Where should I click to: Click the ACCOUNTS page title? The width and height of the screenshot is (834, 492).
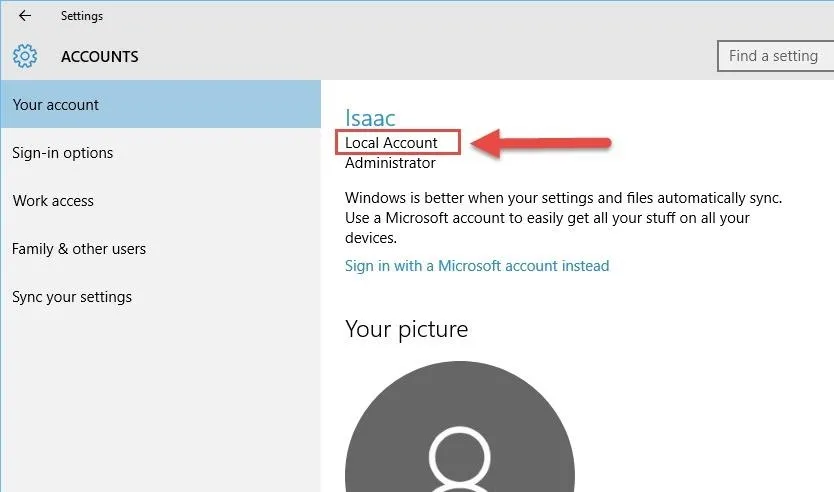(99, 56)
